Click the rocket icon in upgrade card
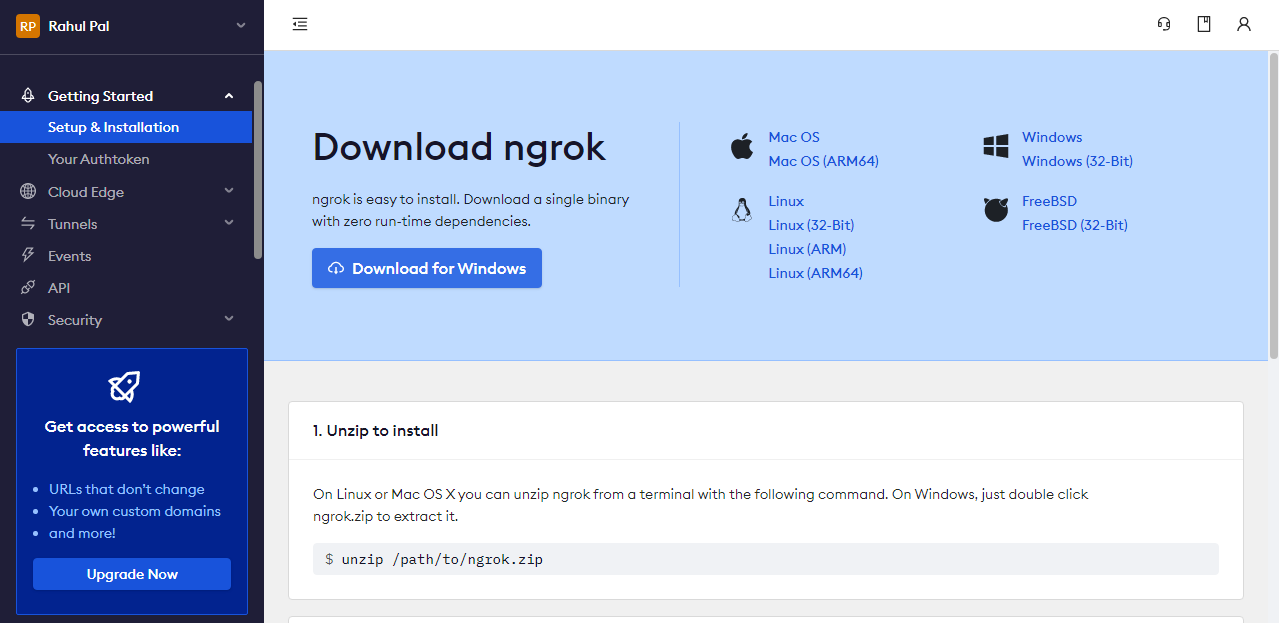The width and height of the screenshot is (1279, 623). pos(124,387)
